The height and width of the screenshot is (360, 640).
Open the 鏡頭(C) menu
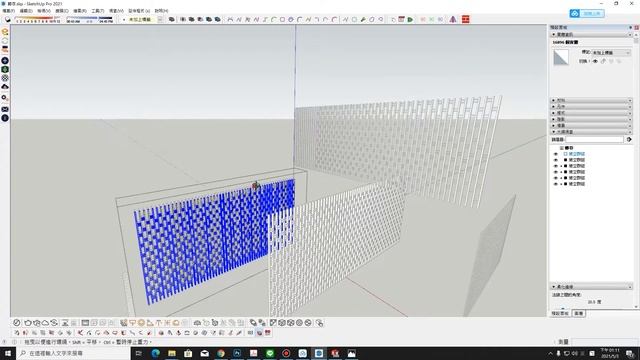62,11
